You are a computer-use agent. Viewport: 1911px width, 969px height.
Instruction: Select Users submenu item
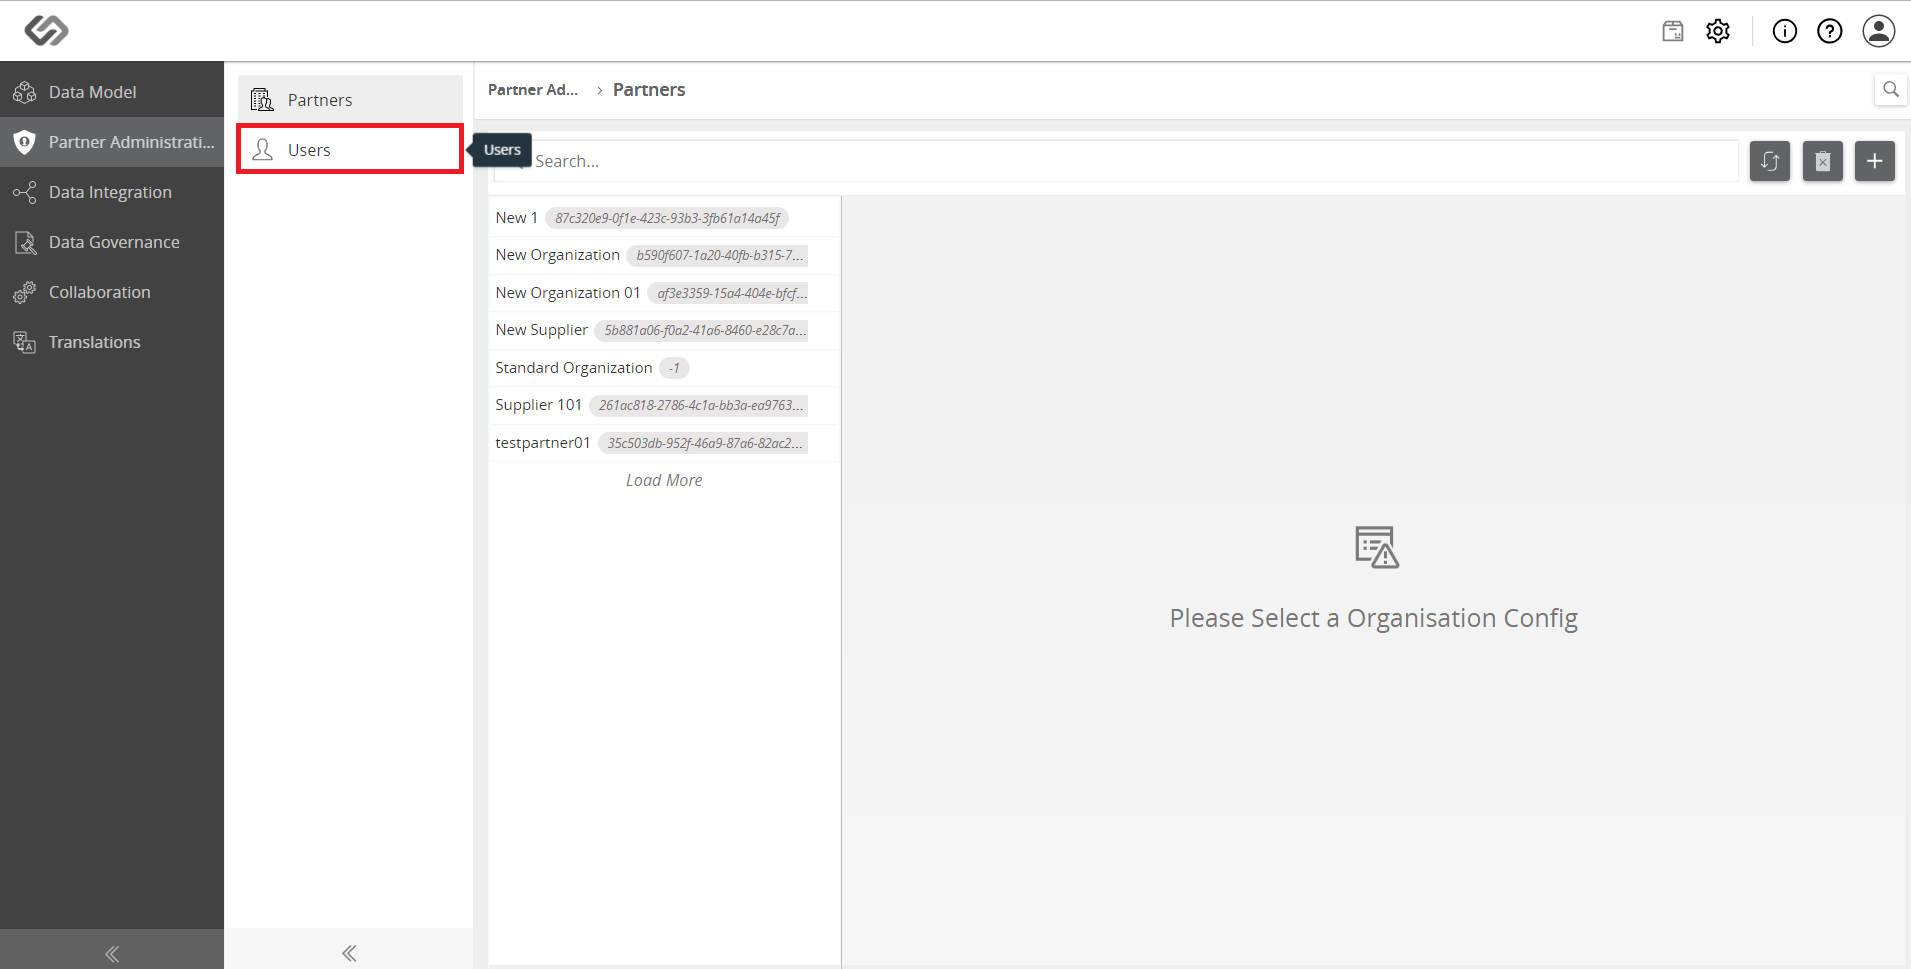click(x=350, y=149)
